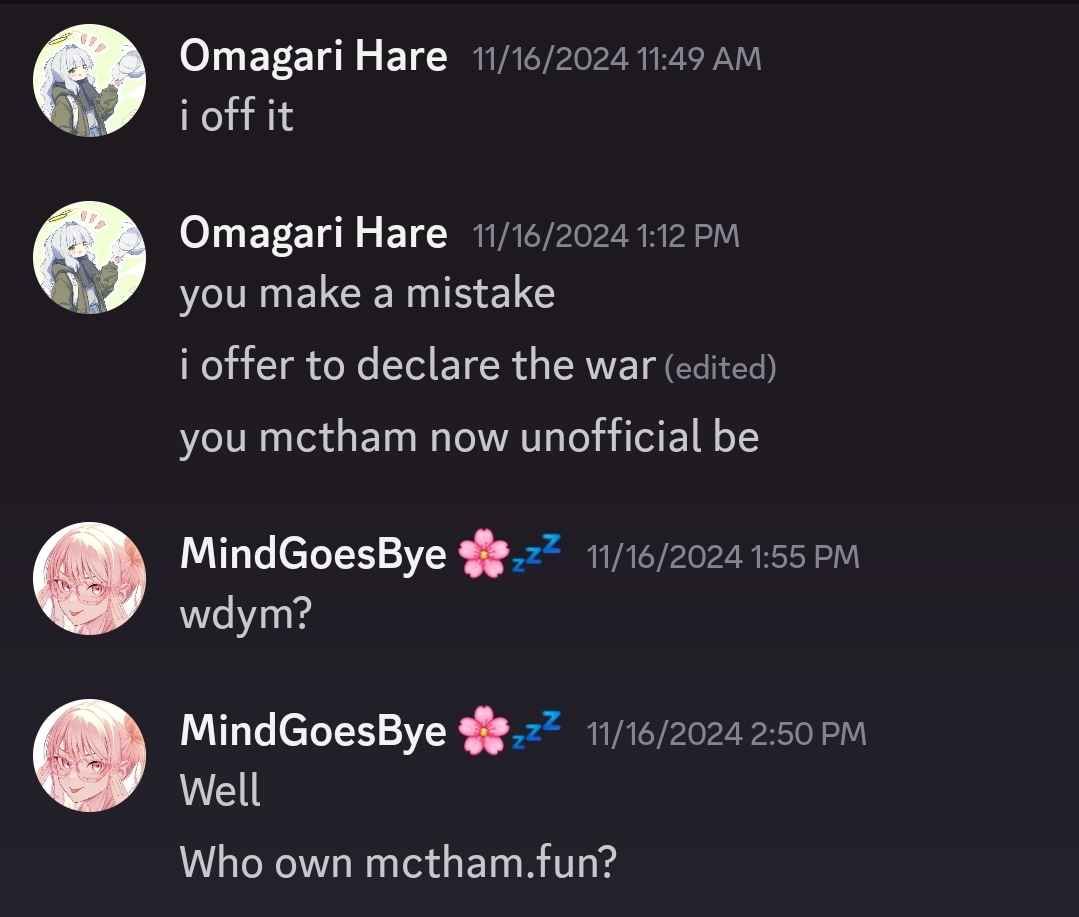Click Omagari Hare's avatar on the 1:12 PM message

pos(89,257)
